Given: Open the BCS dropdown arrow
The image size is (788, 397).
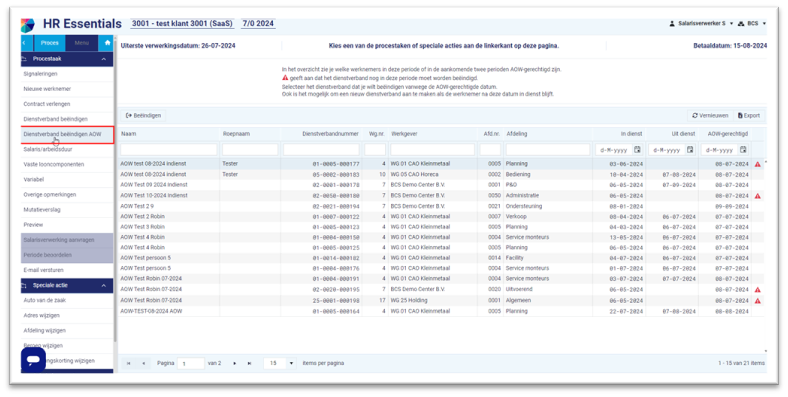Looking at the screenshot, I should coord(764,24).
